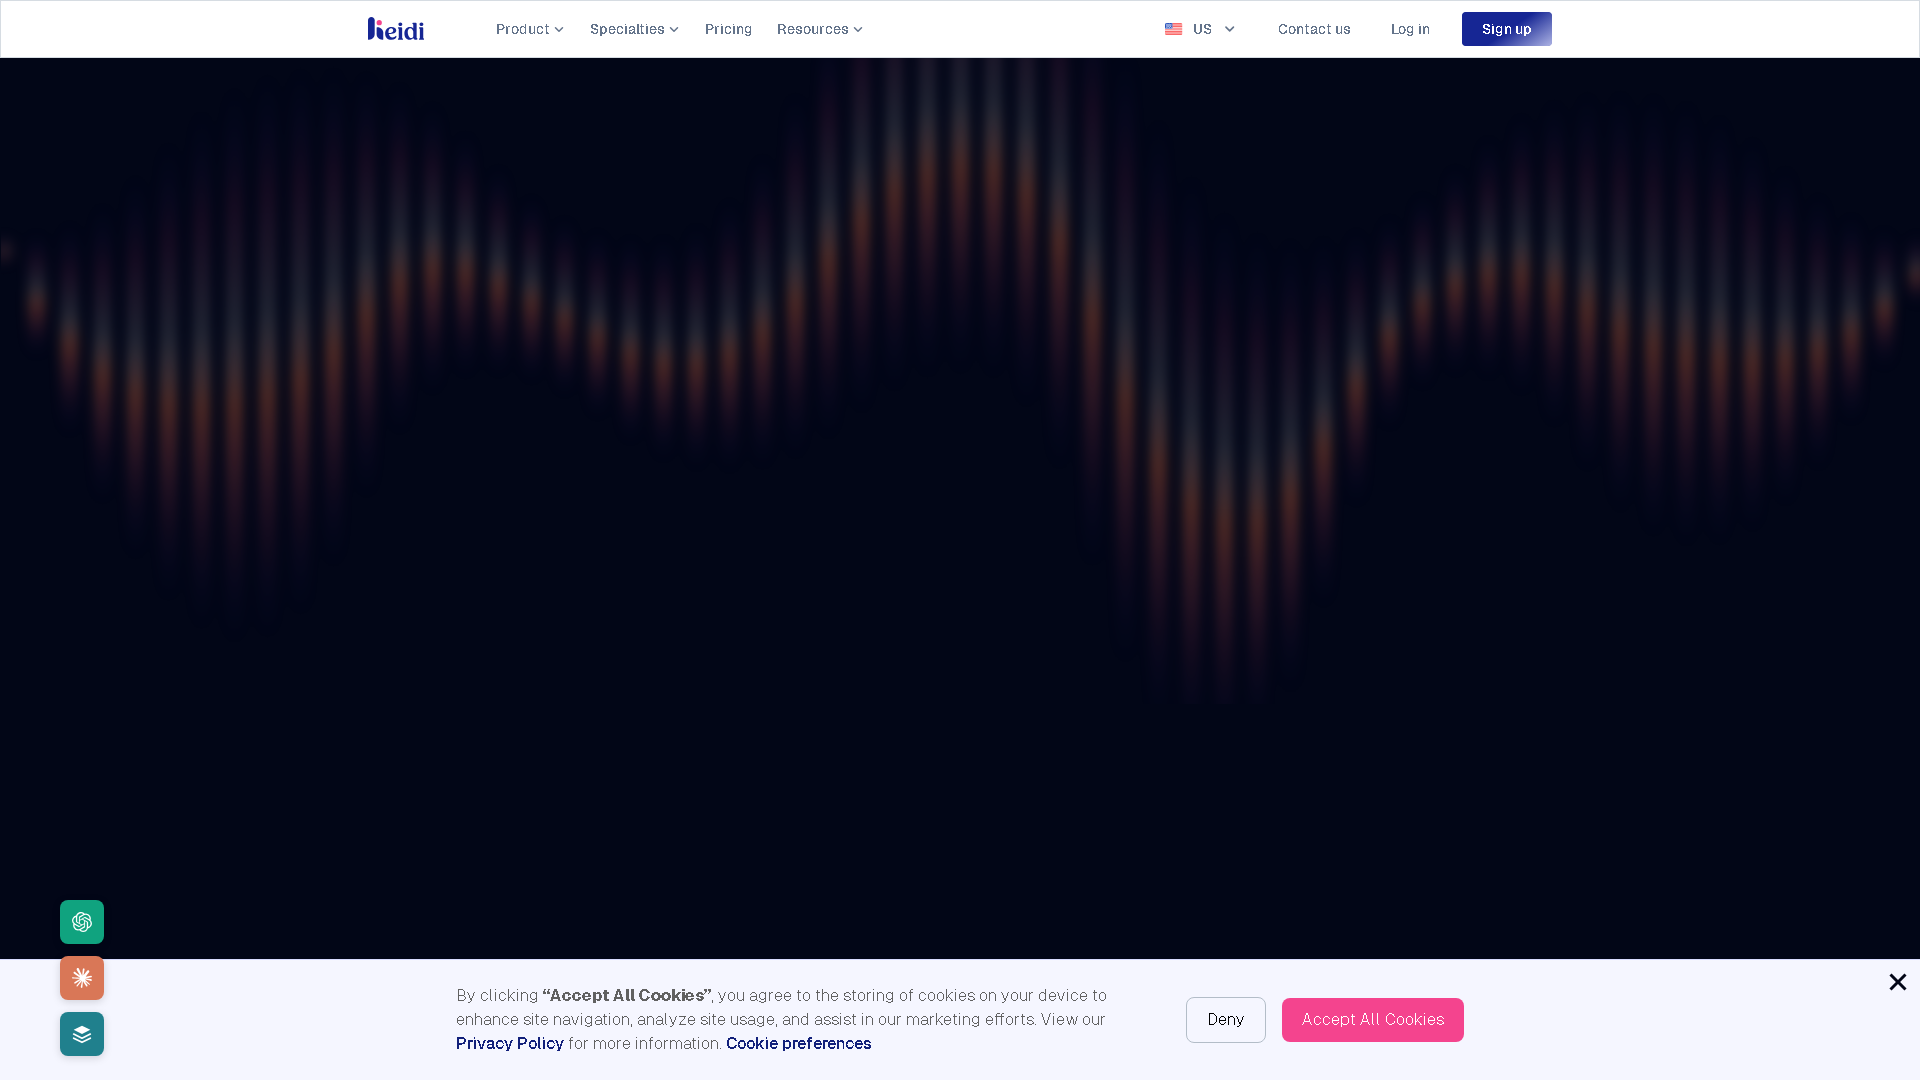Open Cookie preferences

[798, 1043]
